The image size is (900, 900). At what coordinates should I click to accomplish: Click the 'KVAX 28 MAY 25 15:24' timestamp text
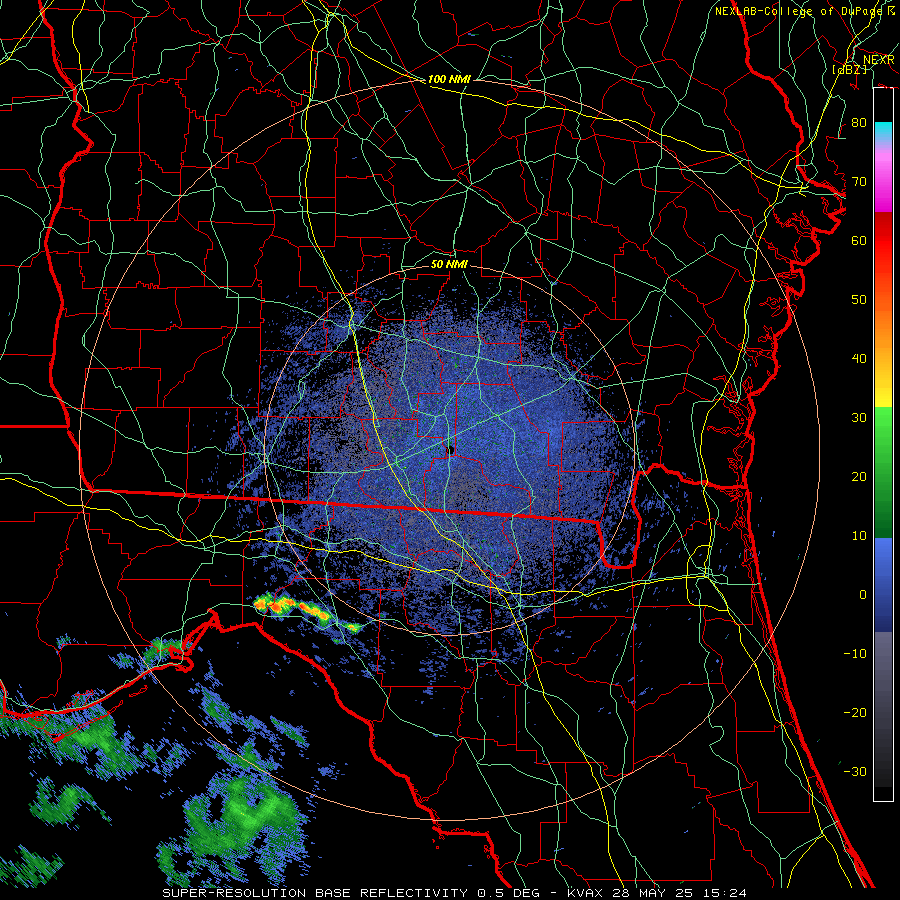pos(657,893)
